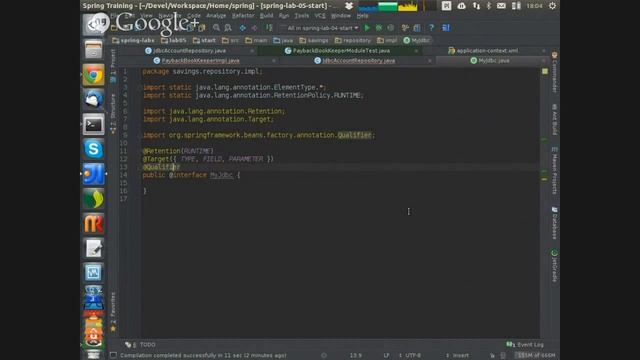Click the rightmost blue toolbar icon
This screenshot has height=360, width=640.
[x=446, y=28]
